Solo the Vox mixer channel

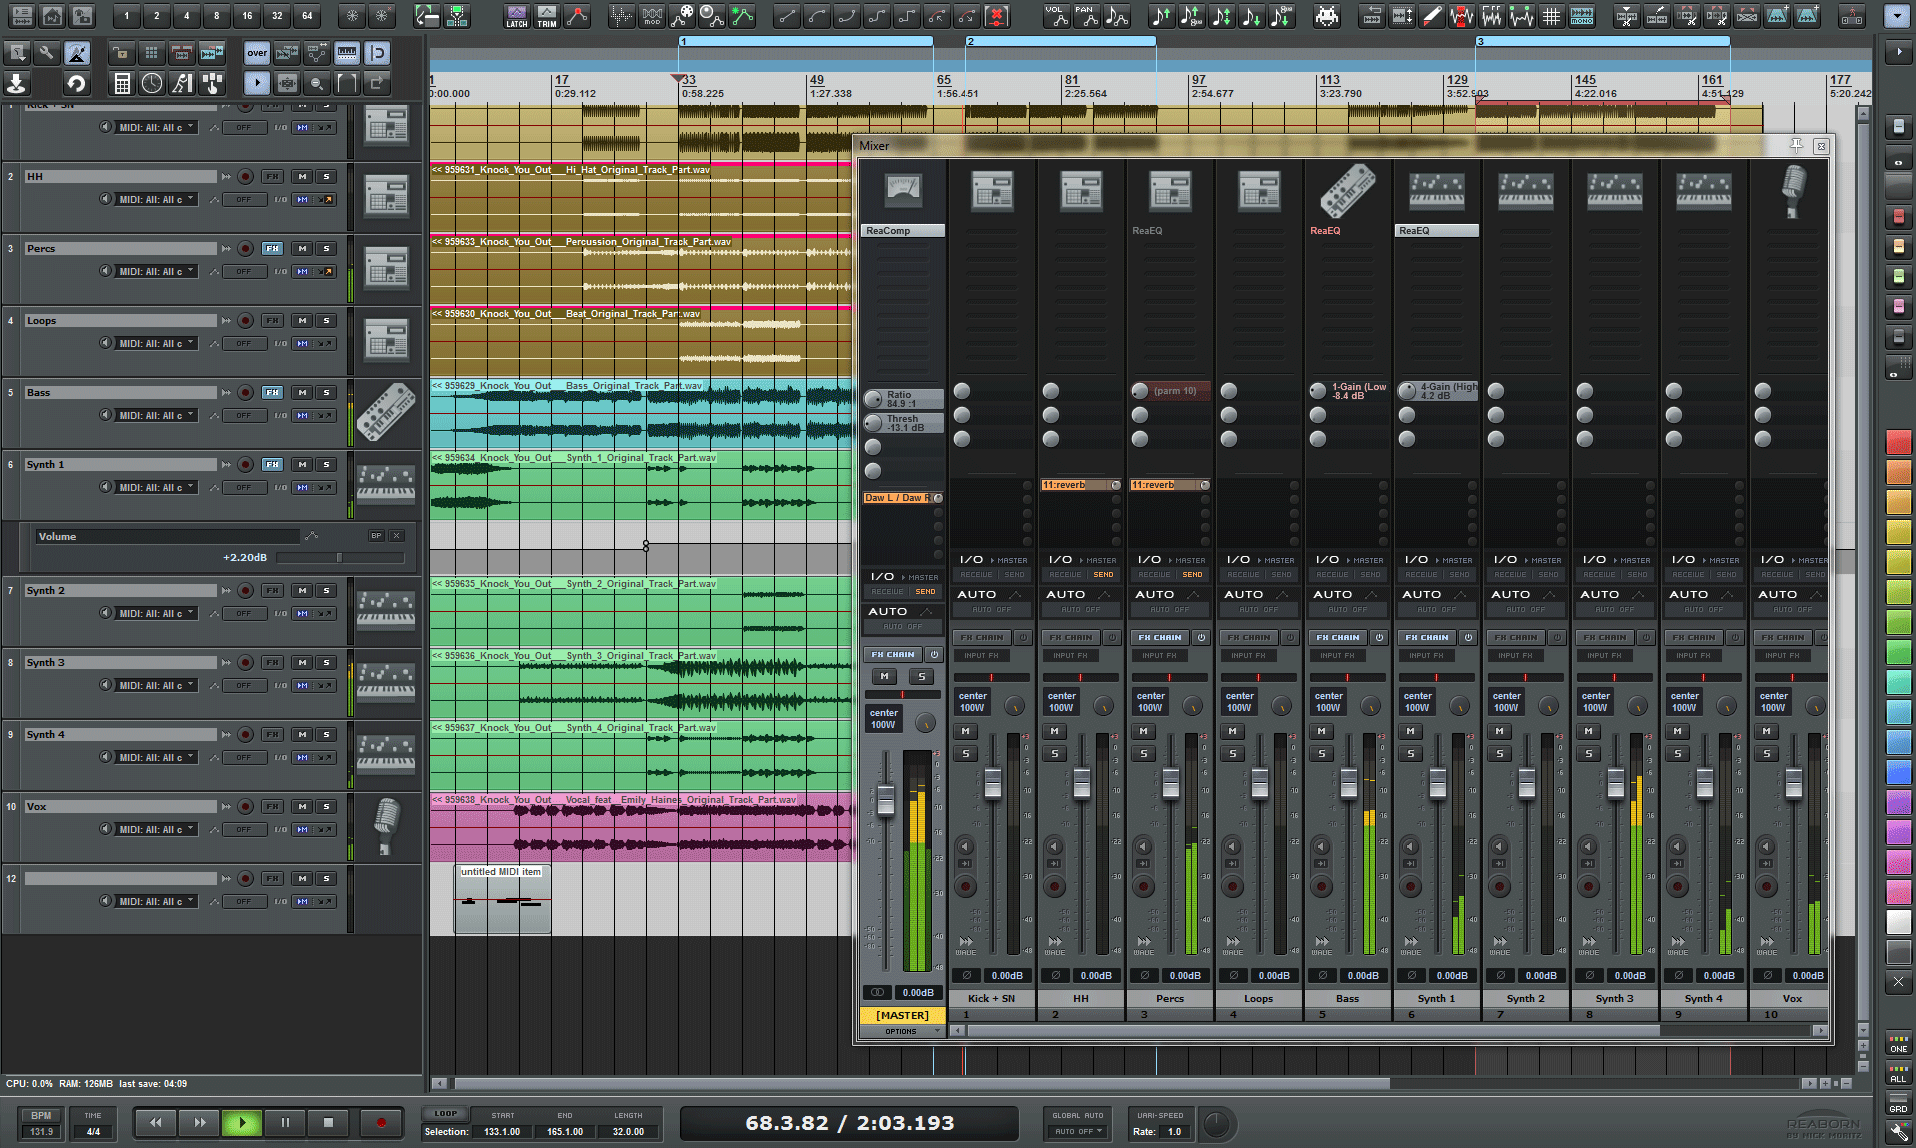(x=1767, y=753)
